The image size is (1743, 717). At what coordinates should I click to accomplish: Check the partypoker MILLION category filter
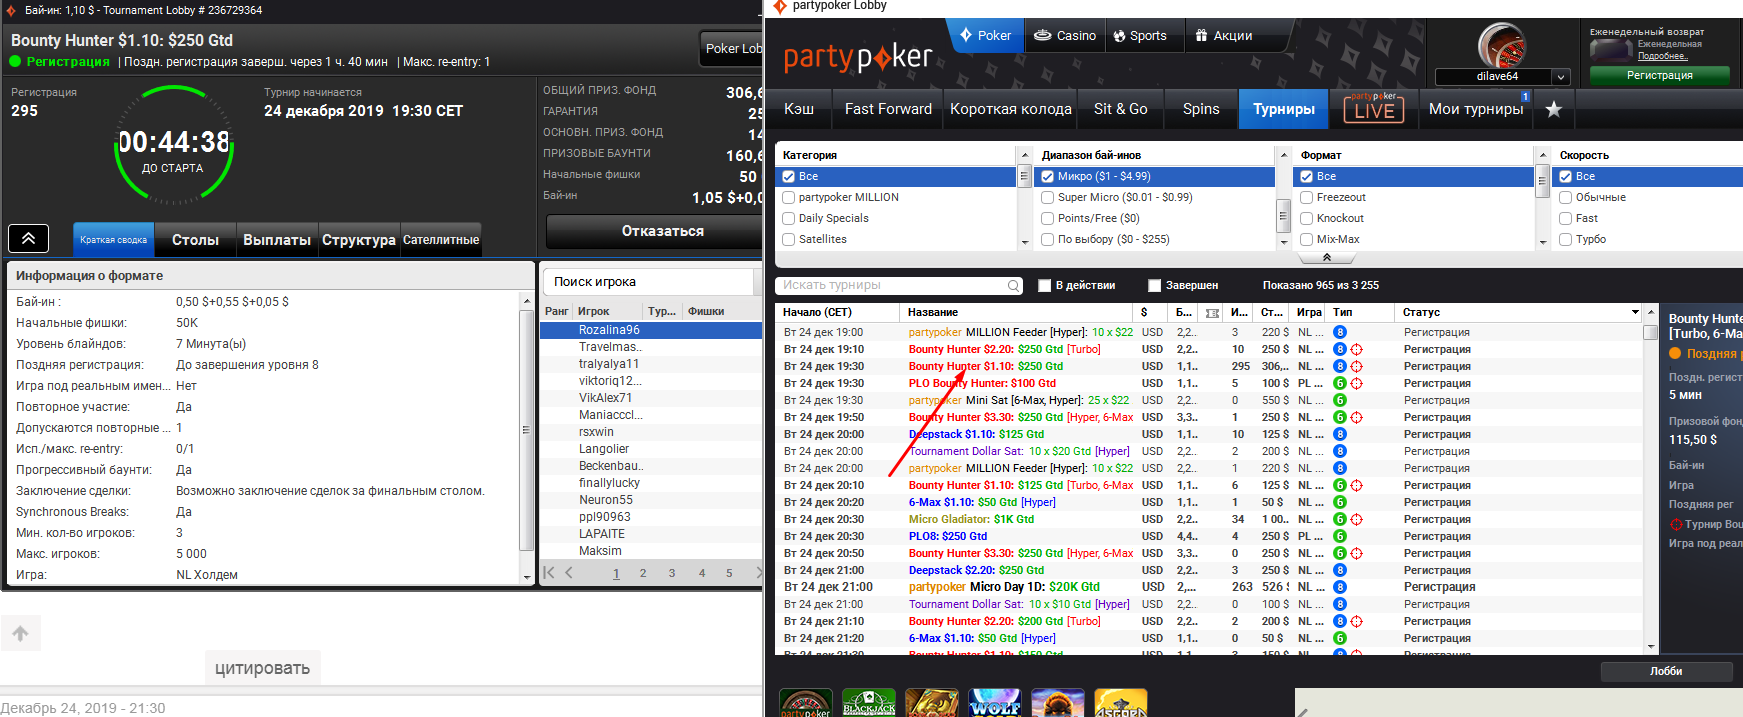click(x=789, y=197)
